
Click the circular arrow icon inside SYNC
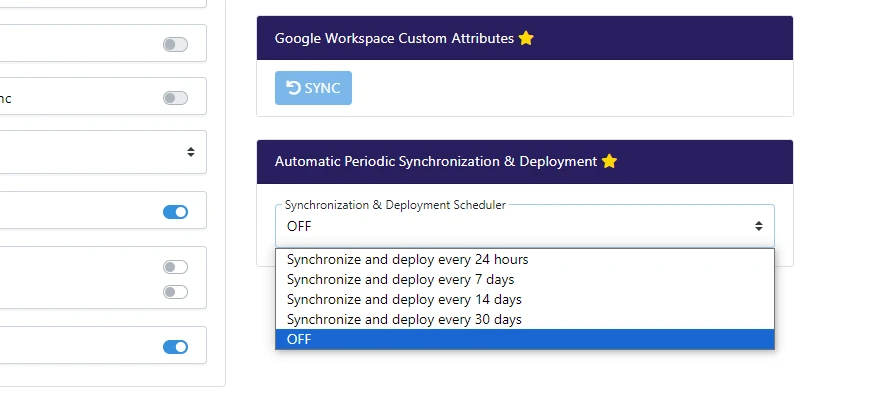click(x=294, y=88)
